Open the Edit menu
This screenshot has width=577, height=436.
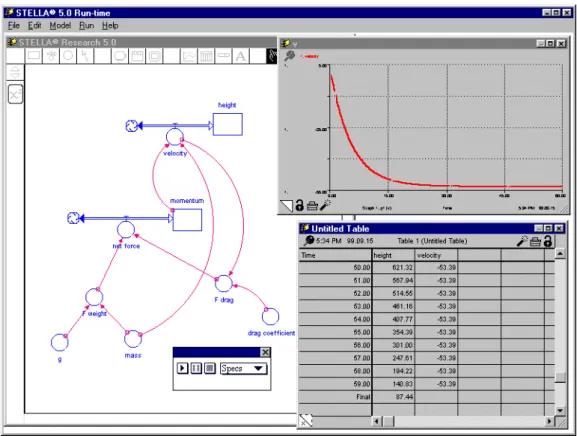(35, 26)
